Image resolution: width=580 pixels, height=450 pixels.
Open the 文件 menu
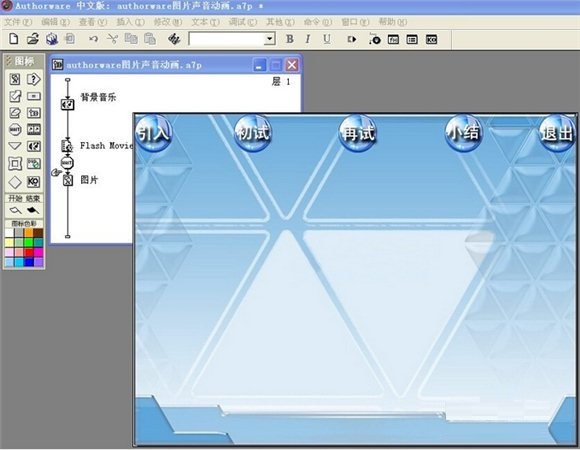tap(18, 22)
